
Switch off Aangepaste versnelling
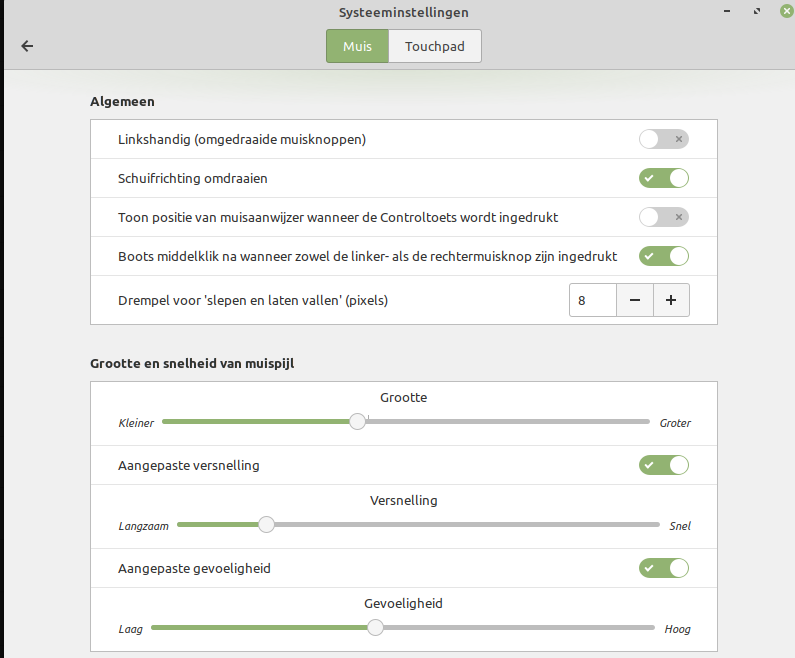(664, 465)
